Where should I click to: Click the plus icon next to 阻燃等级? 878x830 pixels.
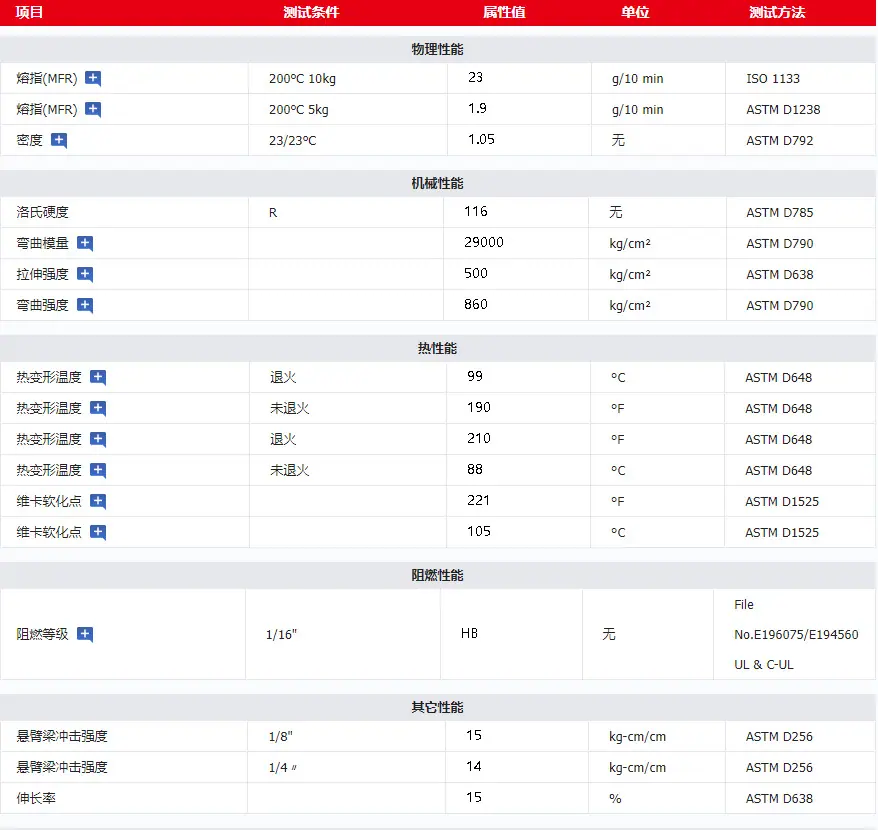coord(85,634)
